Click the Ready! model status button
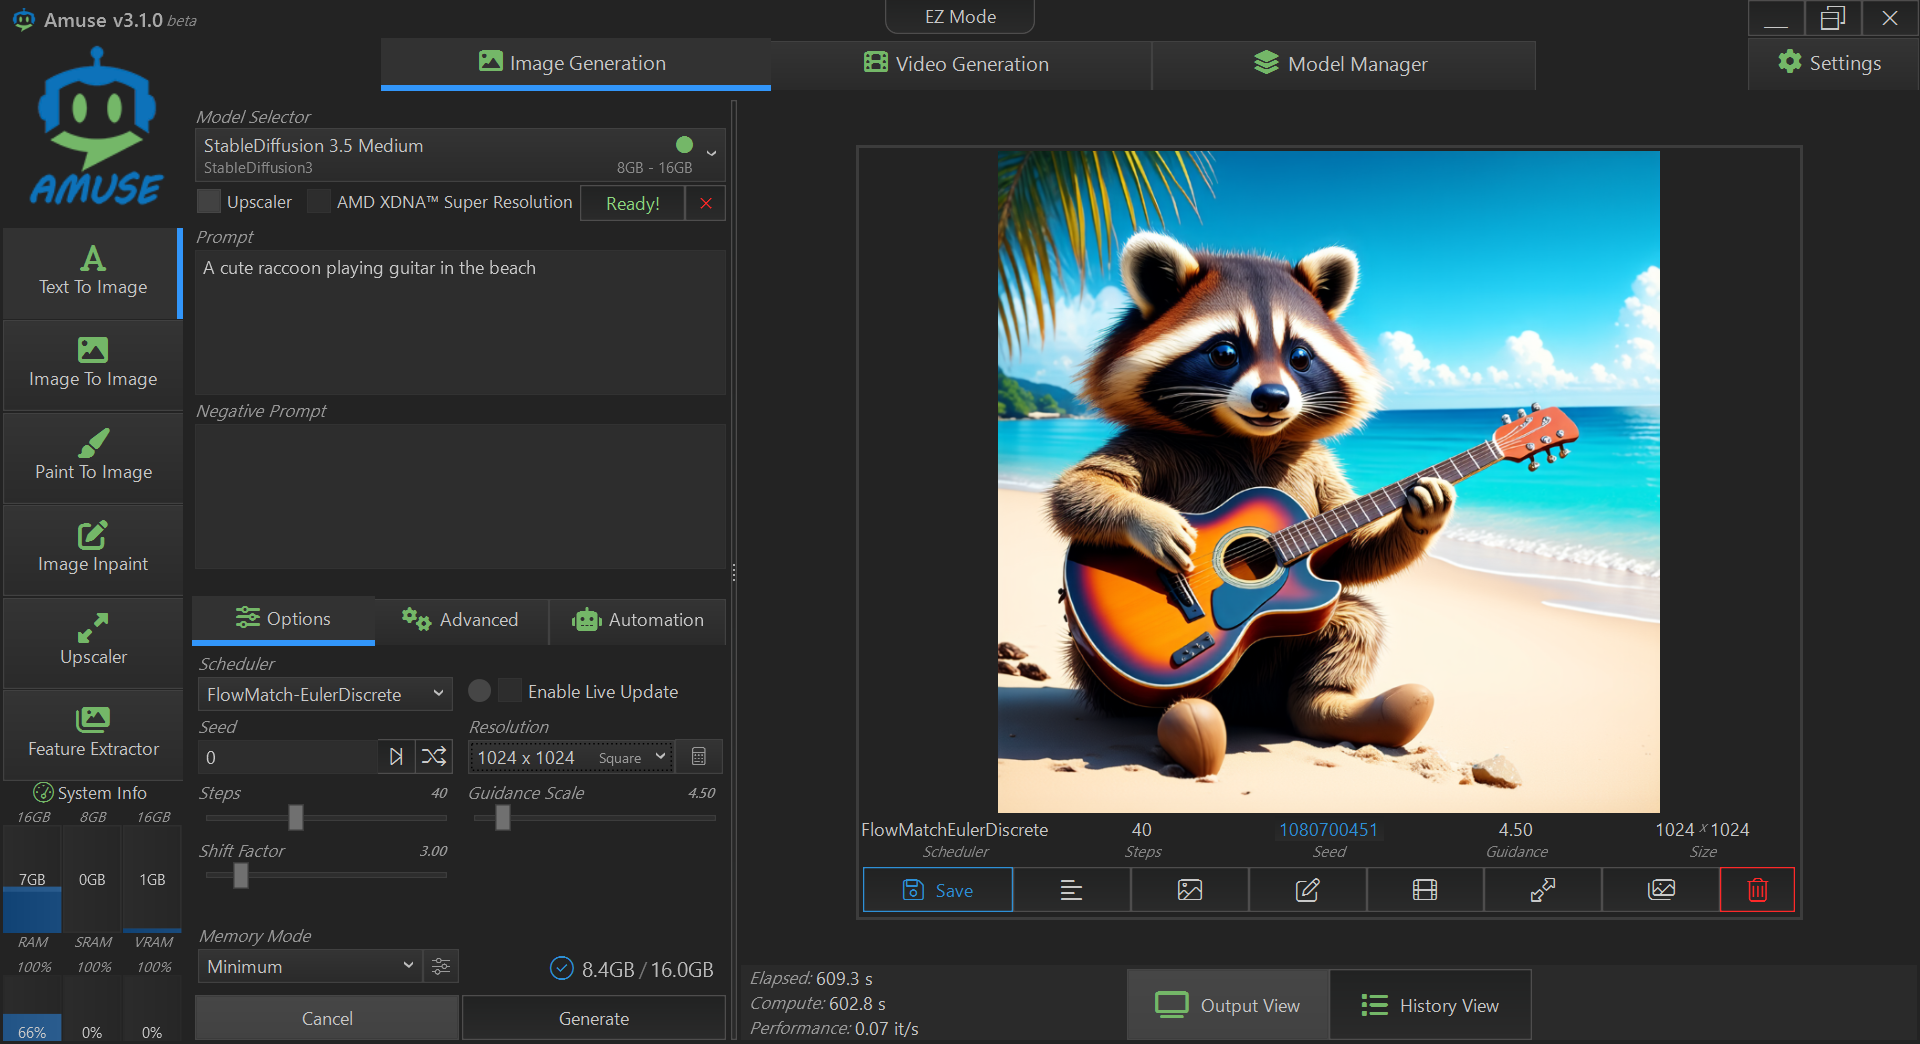The height and width of the screenshot is (1044, 1920). coord(633,203)
